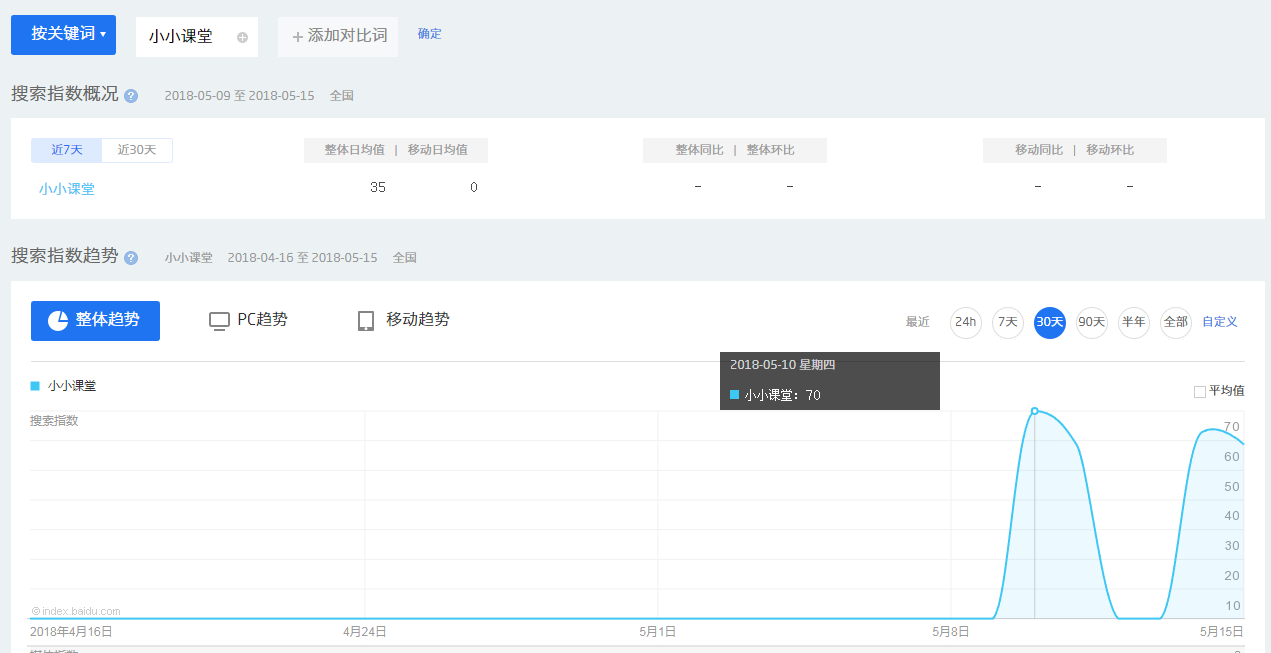Click the 整体同比 column header
1271x653 pixels.
(x=699, y=150)
